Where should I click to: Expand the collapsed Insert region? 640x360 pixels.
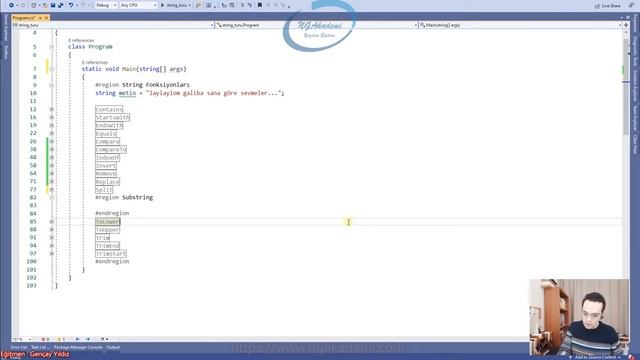coord(52,166)
